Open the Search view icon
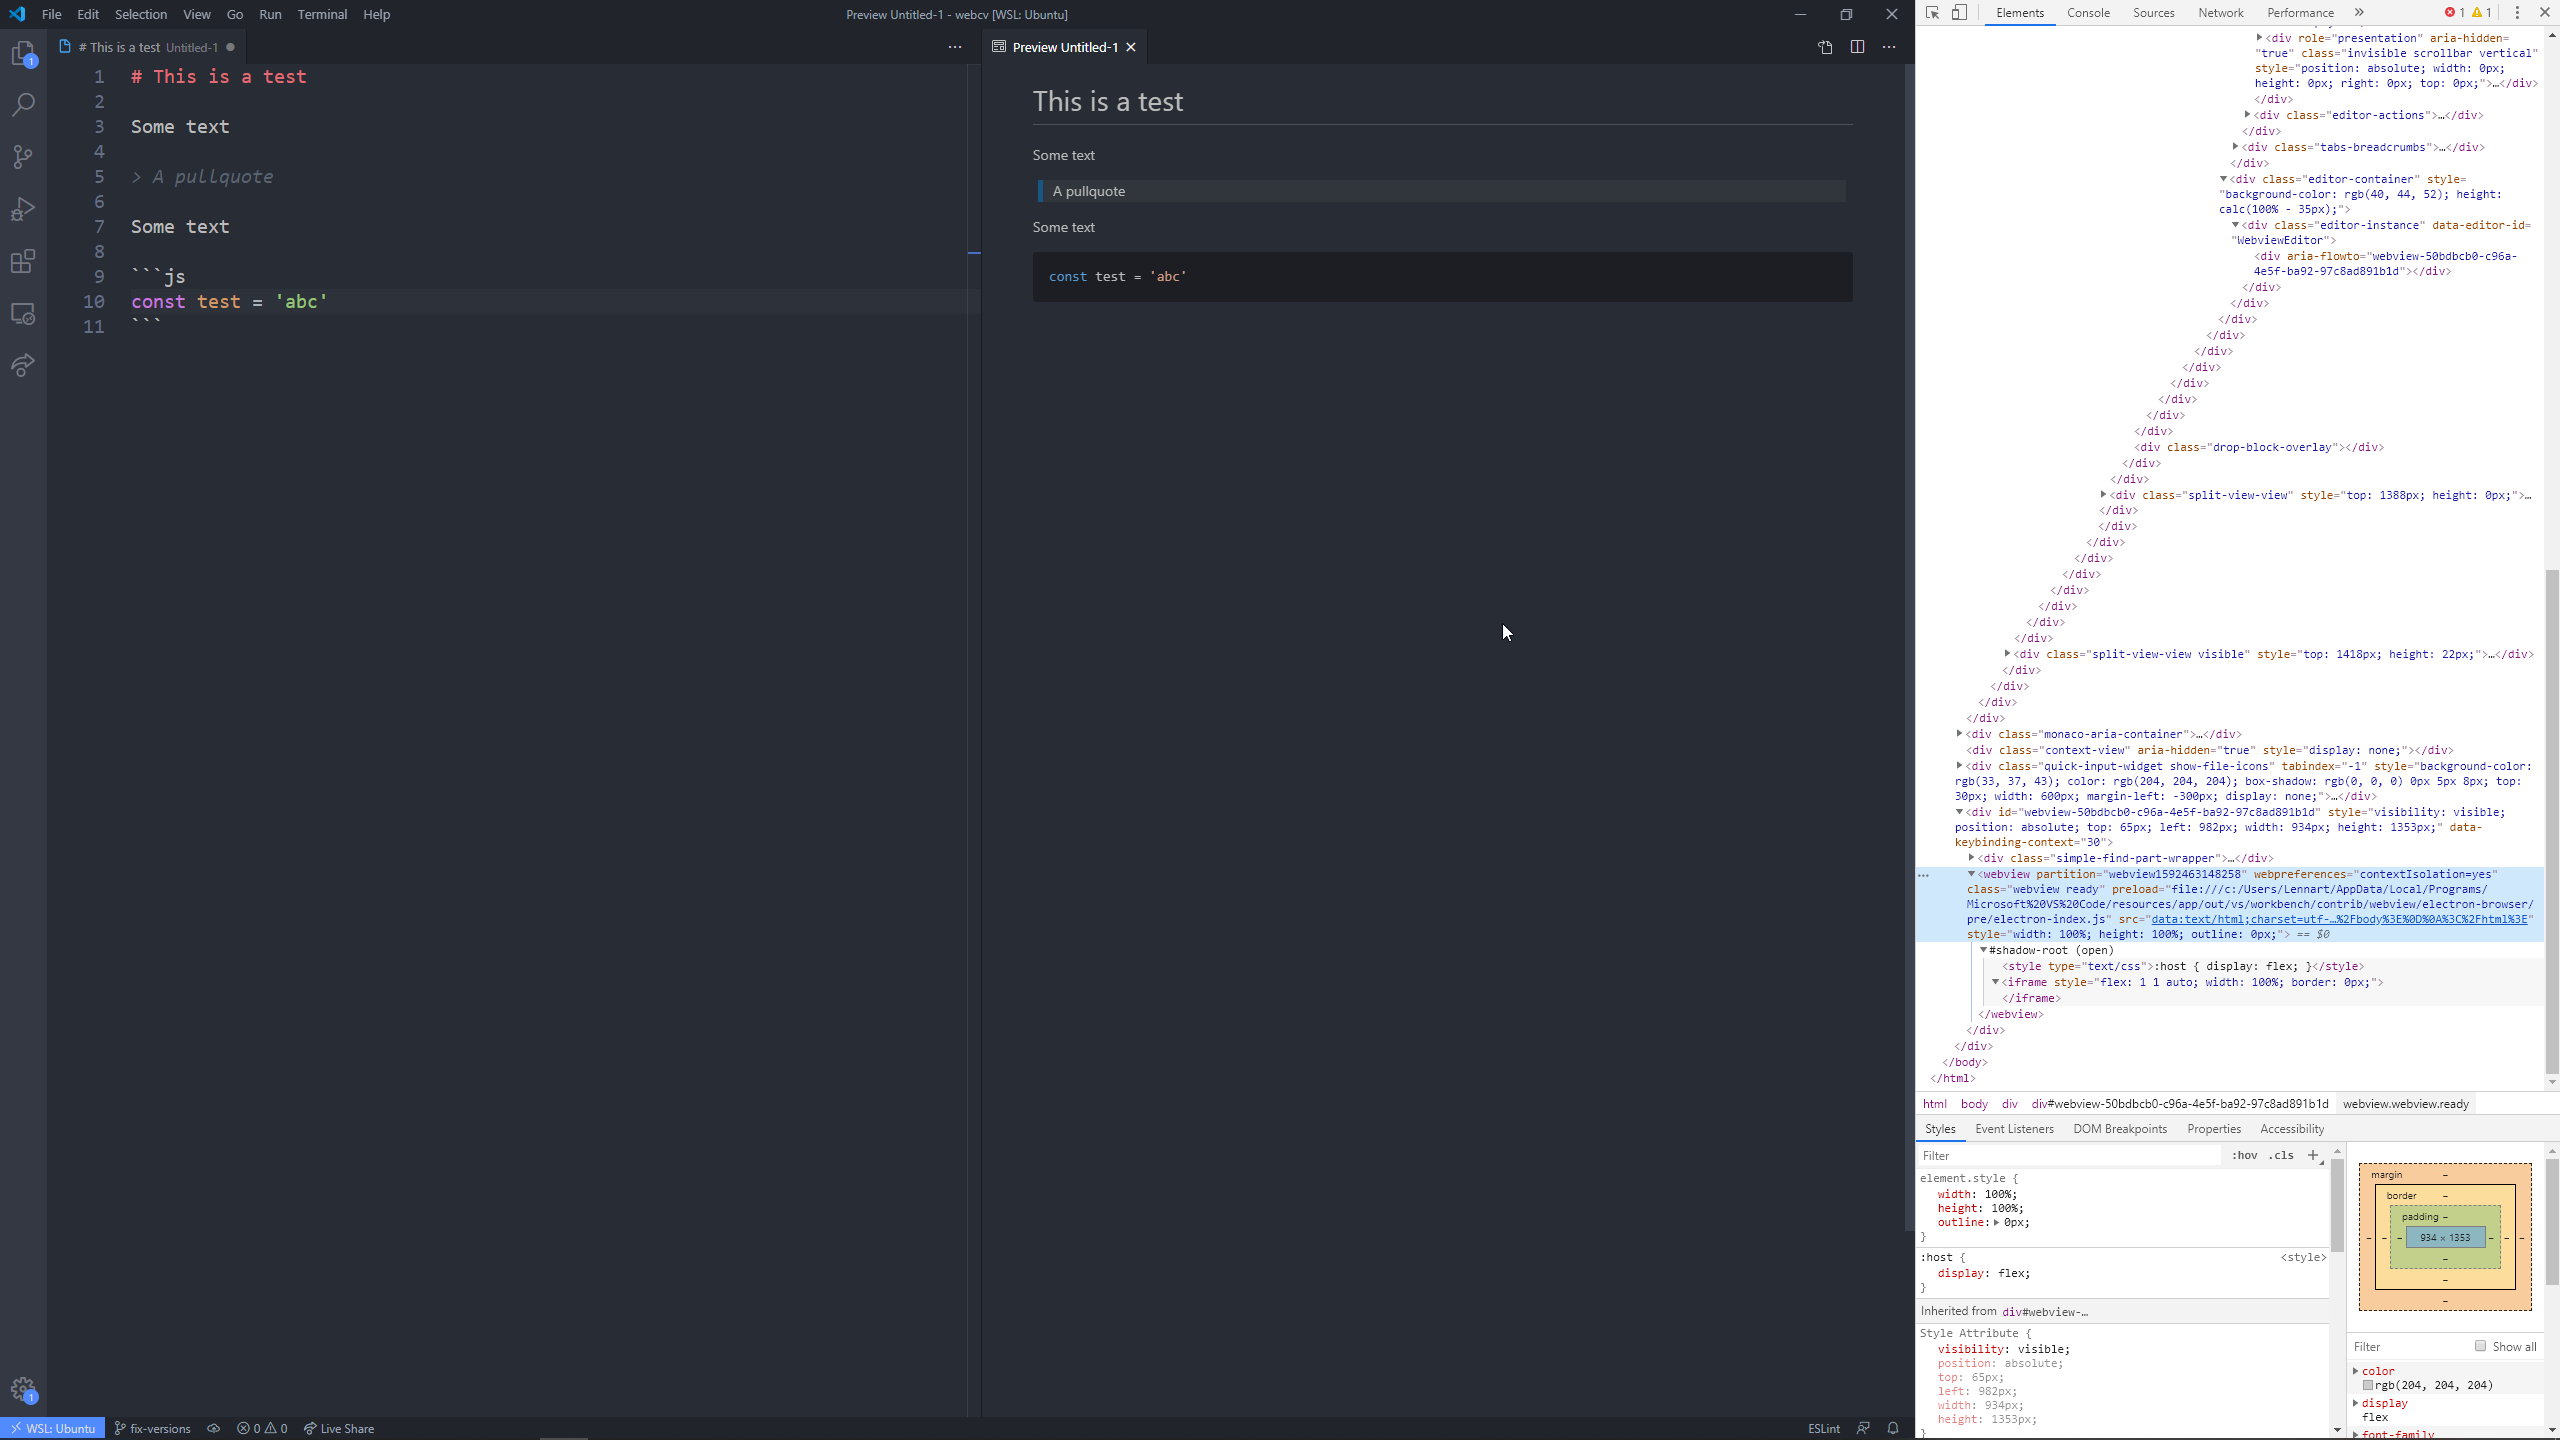The height and width of the screenshot is (1440, 2560). 23,105
